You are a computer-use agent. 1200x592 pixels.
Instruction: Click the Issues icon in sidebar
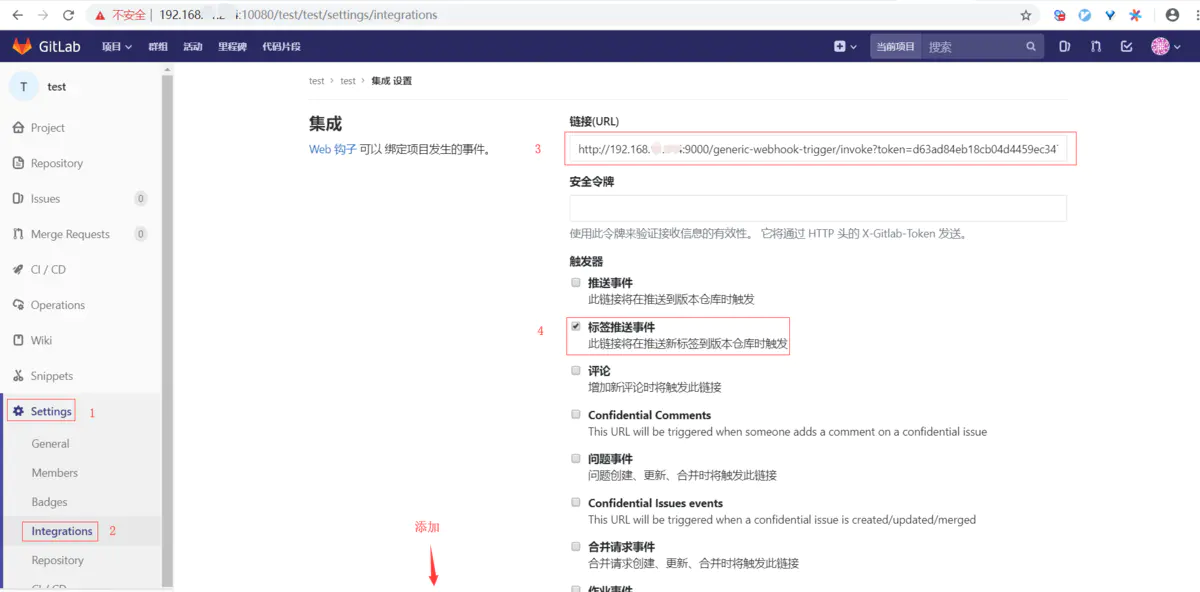click(18, 198)
